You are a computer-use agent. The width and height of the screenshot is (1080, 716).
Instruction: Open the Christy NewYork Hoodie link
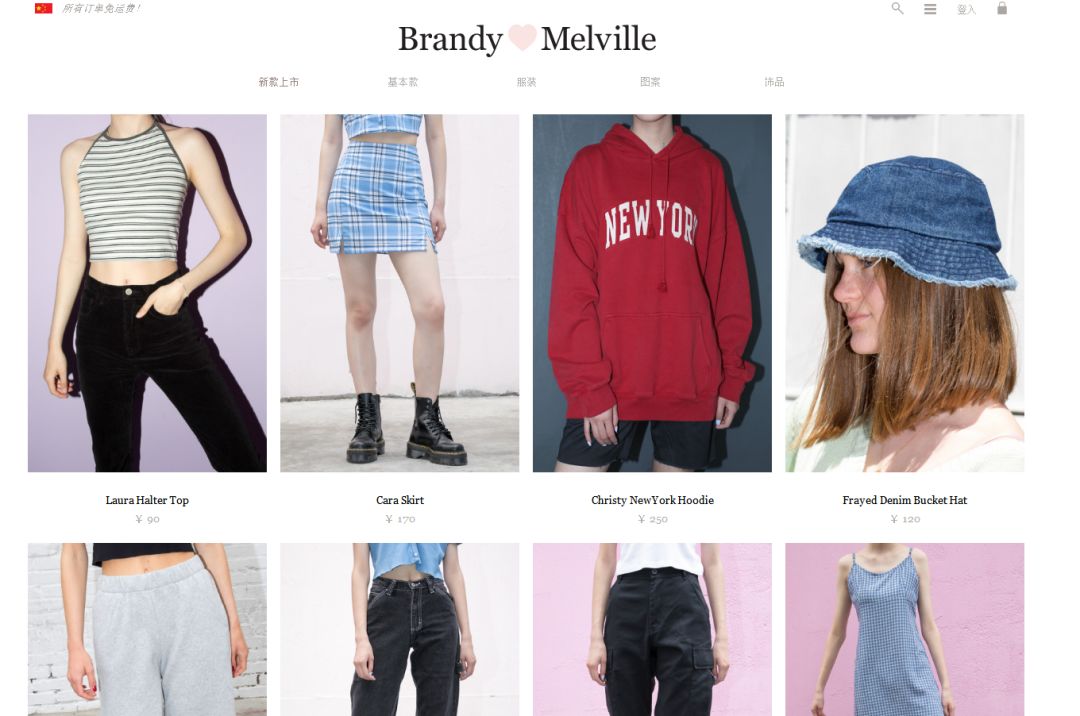(652, 501)
